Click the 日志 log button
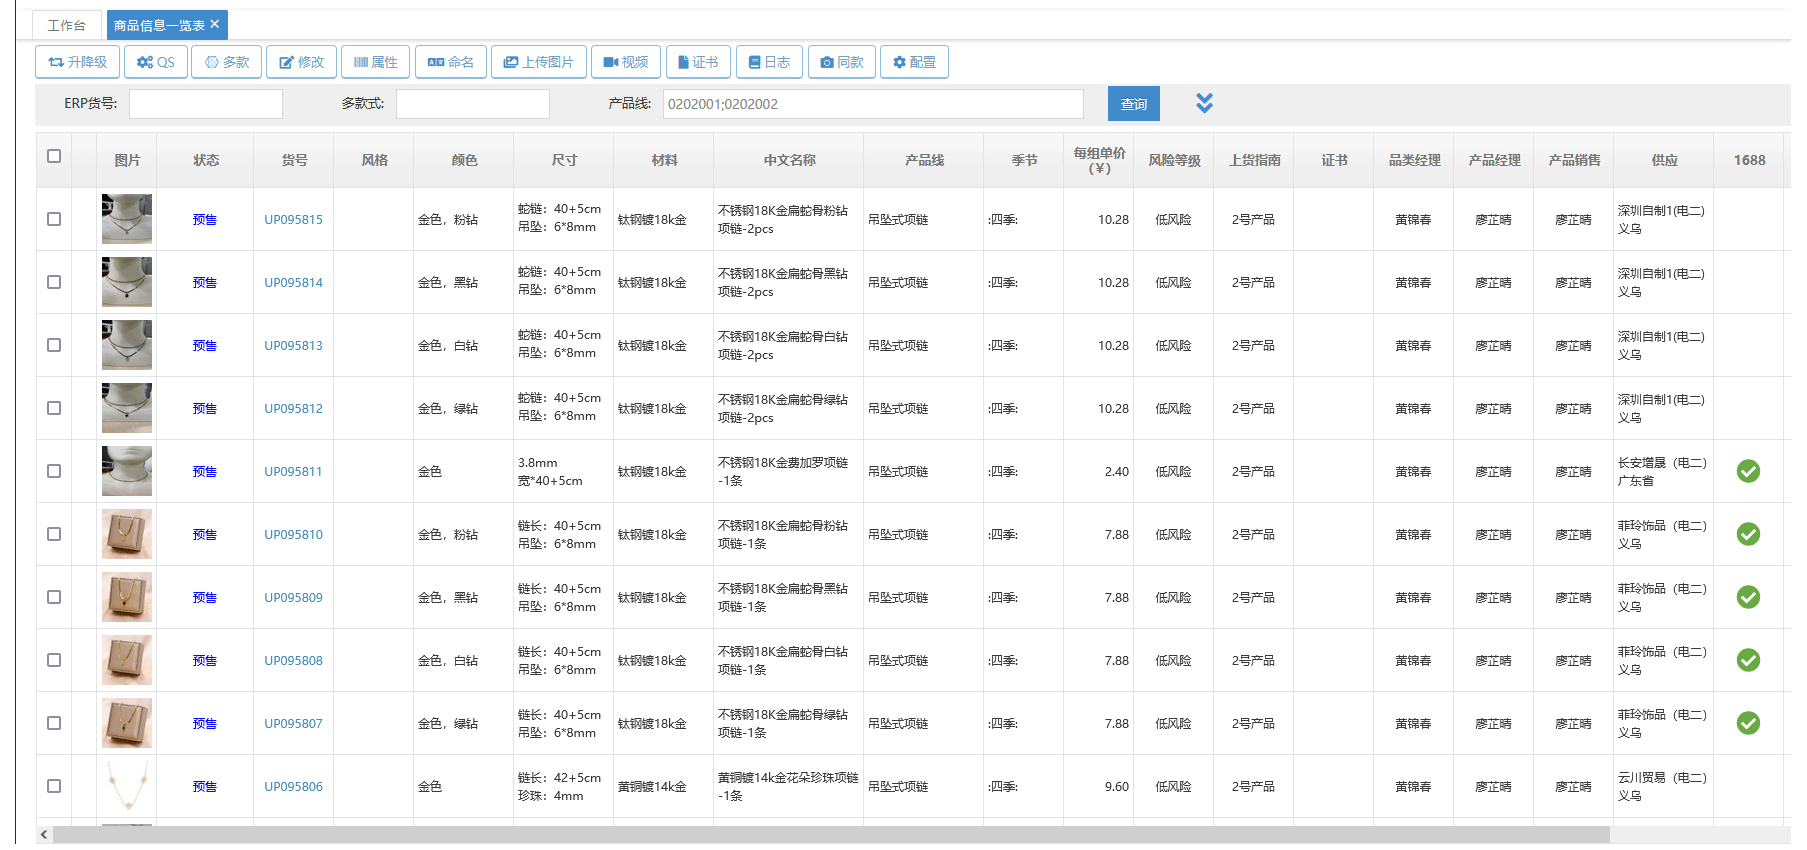The width and height of the screenshot is (1807, 850). [x=769, y=62]
